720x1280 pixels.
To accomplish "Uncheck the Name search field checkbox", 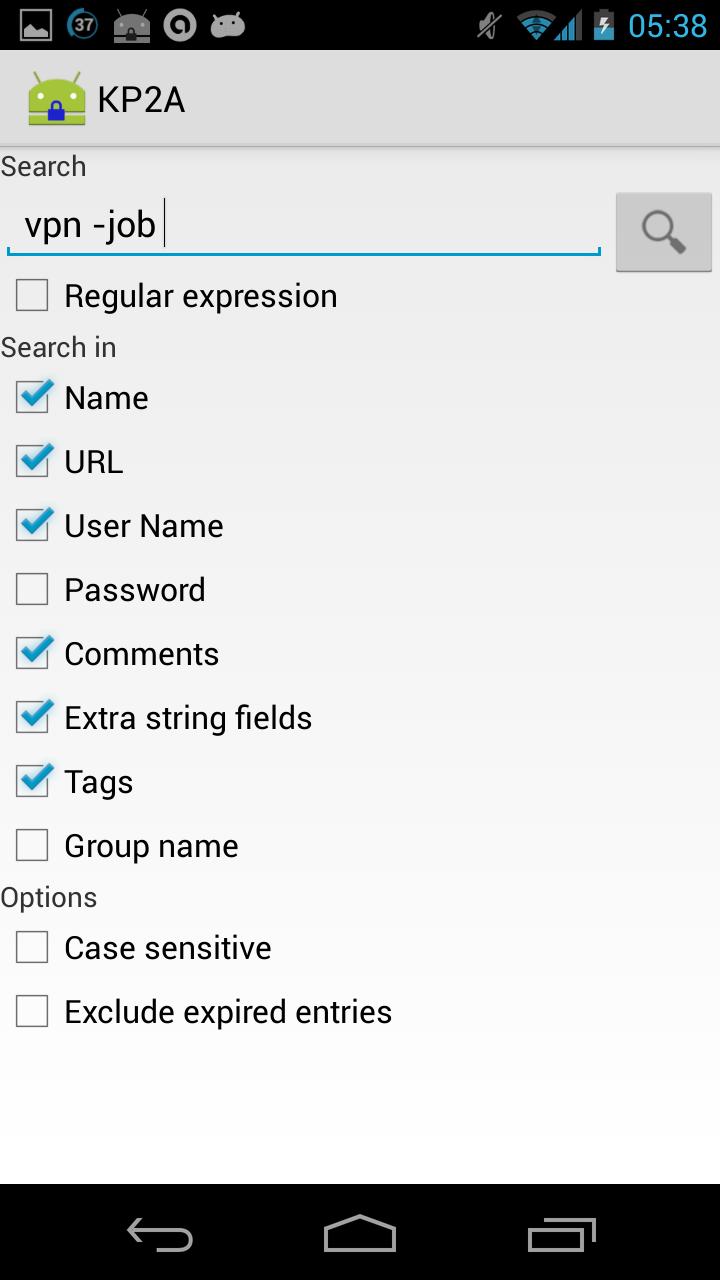I will [x=32, y=398].
